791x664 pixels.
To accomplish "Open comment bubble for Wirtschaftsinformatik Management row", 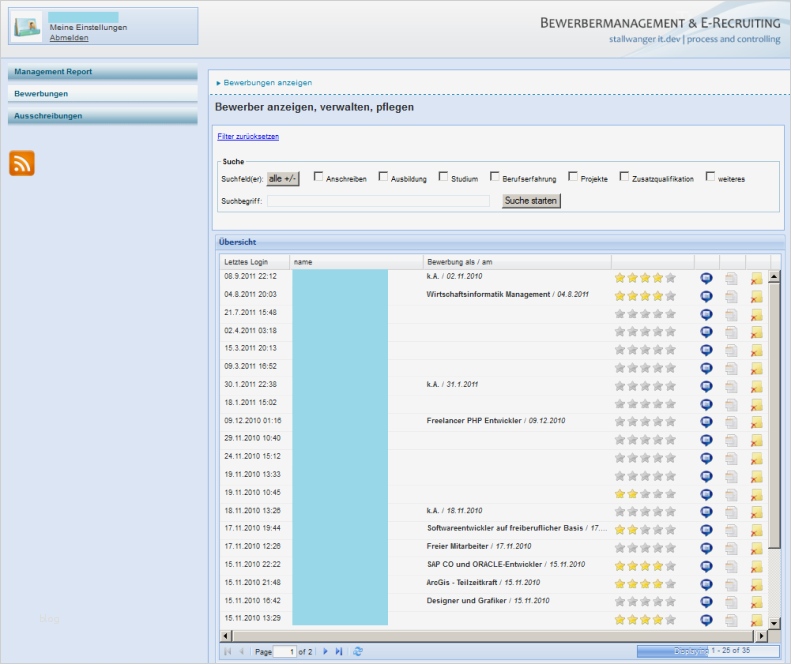I will 706,295.
